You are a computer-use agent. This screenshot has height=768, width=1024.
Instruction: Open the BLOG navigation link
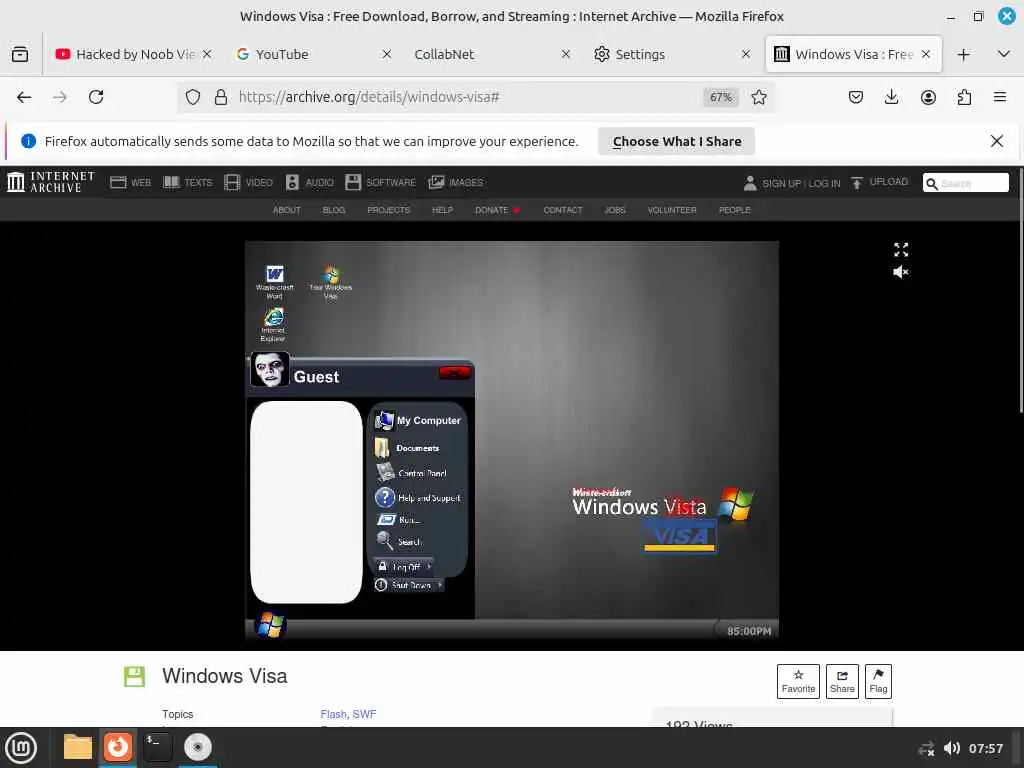point(334,210)
